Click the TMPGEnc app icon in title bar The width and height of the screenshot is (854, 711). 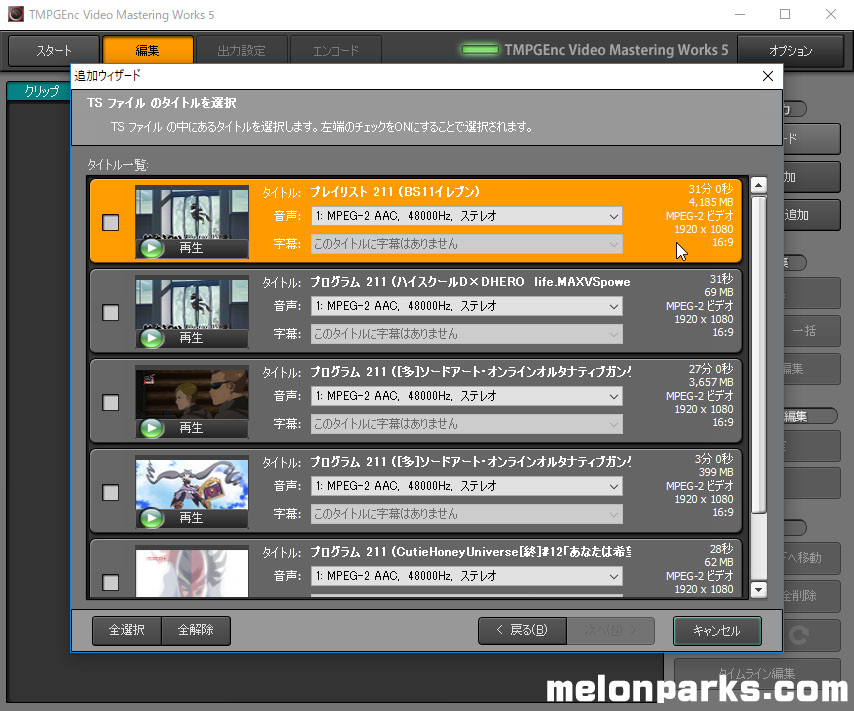click(16, 14)
